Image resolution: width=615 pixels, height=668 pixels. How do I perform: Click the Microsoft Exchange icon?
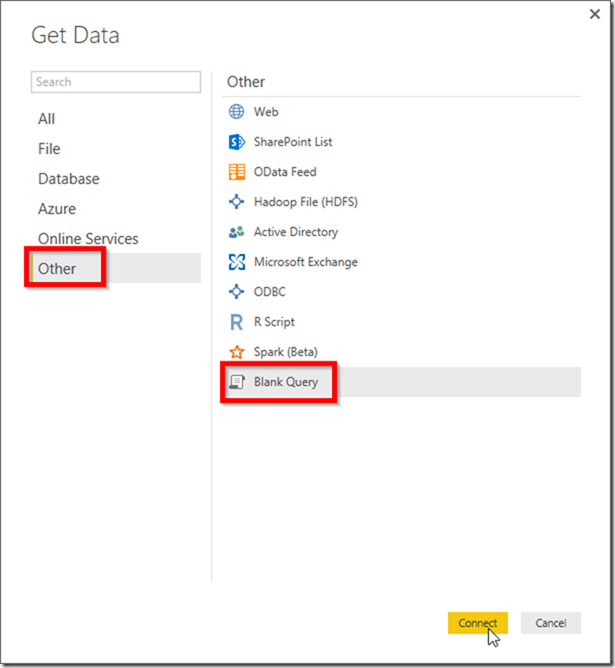(236, 262)
